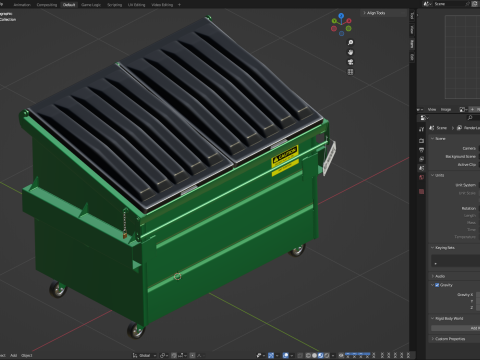The height and width of the screenshot is (360, 480).
Task: Click the properties search magnifier icon
Action: pyautogui.click(x=470, y=118)
